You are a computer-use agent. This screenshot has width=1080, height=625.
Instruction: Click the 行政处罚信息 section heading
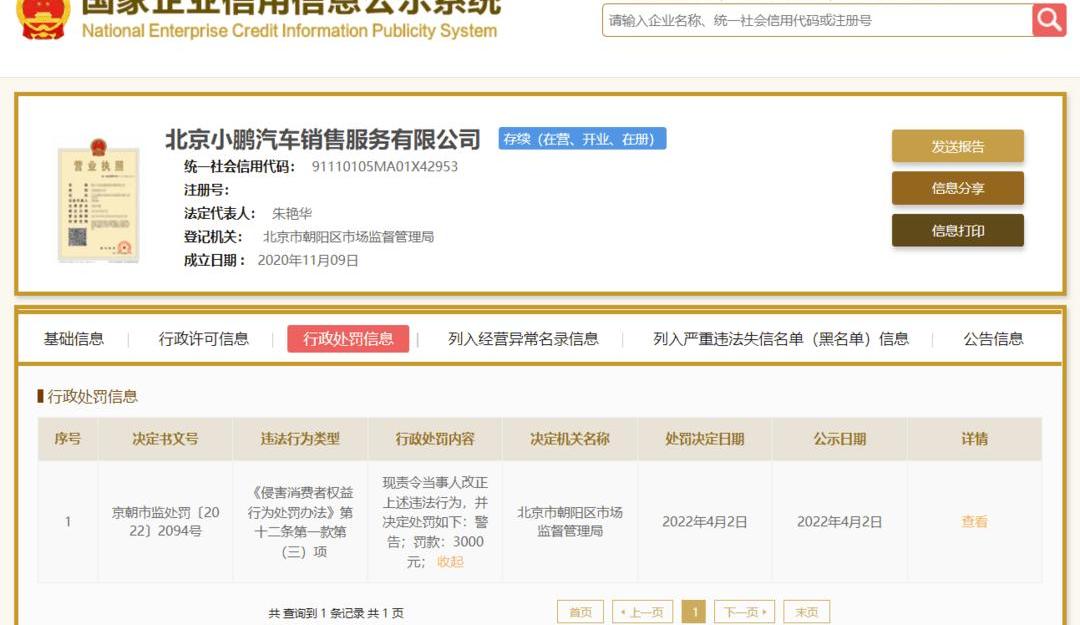(92, 396)
